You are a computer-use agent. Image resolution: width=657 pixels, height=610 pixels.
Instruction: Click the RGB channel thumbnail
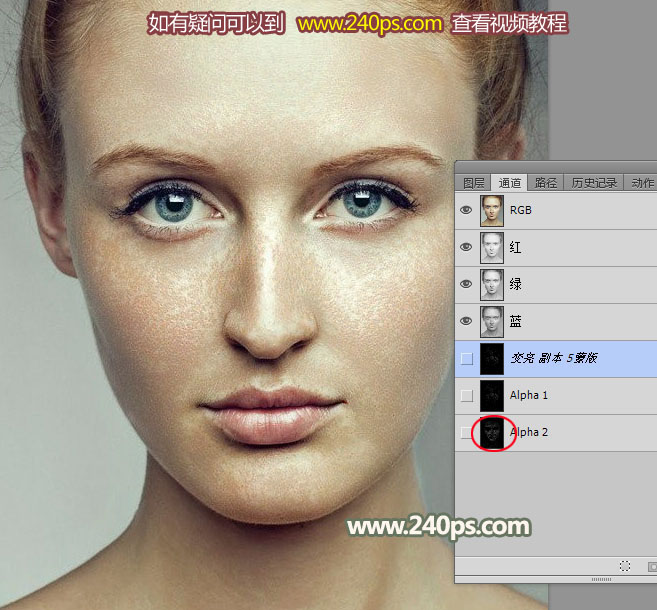(492, 210)
